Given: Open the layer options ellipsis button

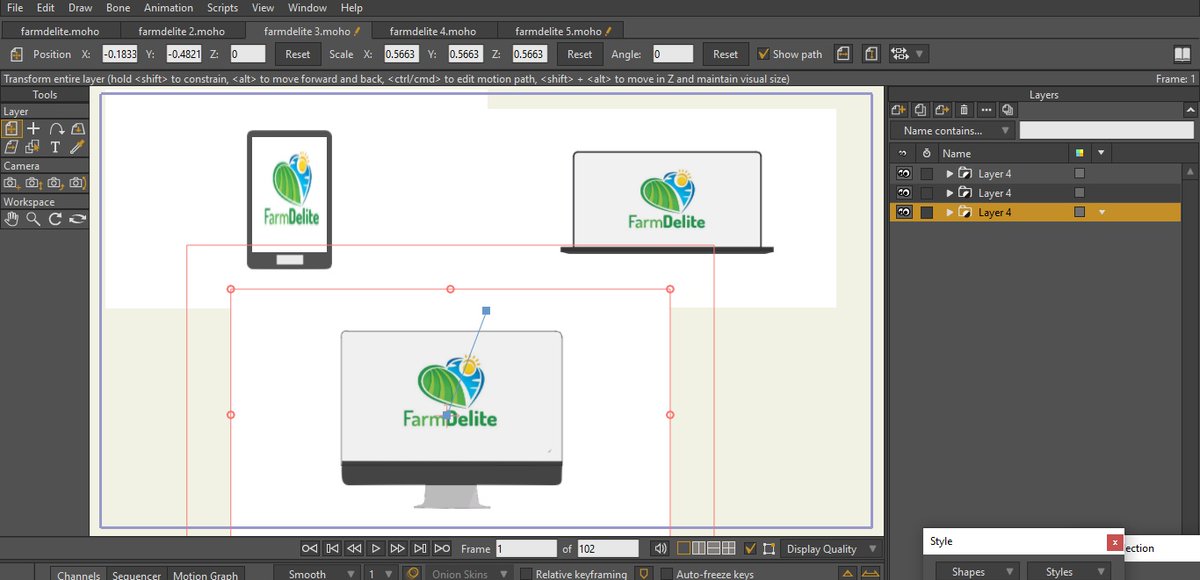Looking at the screenshot, I should (x=986, y=110).
